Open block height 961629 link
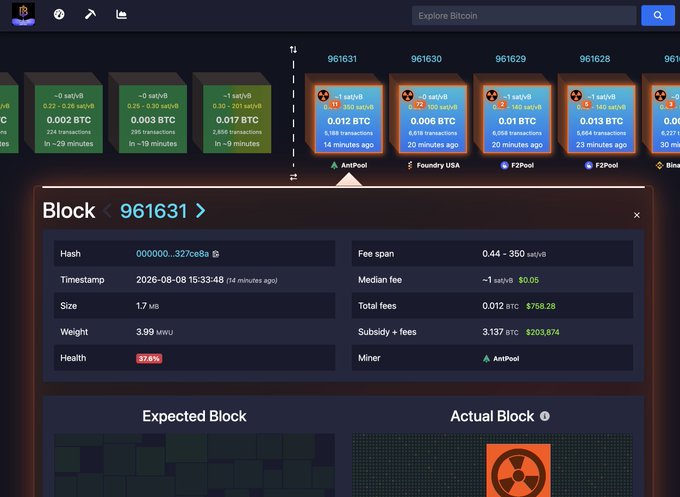This screenshot has width=680, height=497. click(x=510, y=59)
